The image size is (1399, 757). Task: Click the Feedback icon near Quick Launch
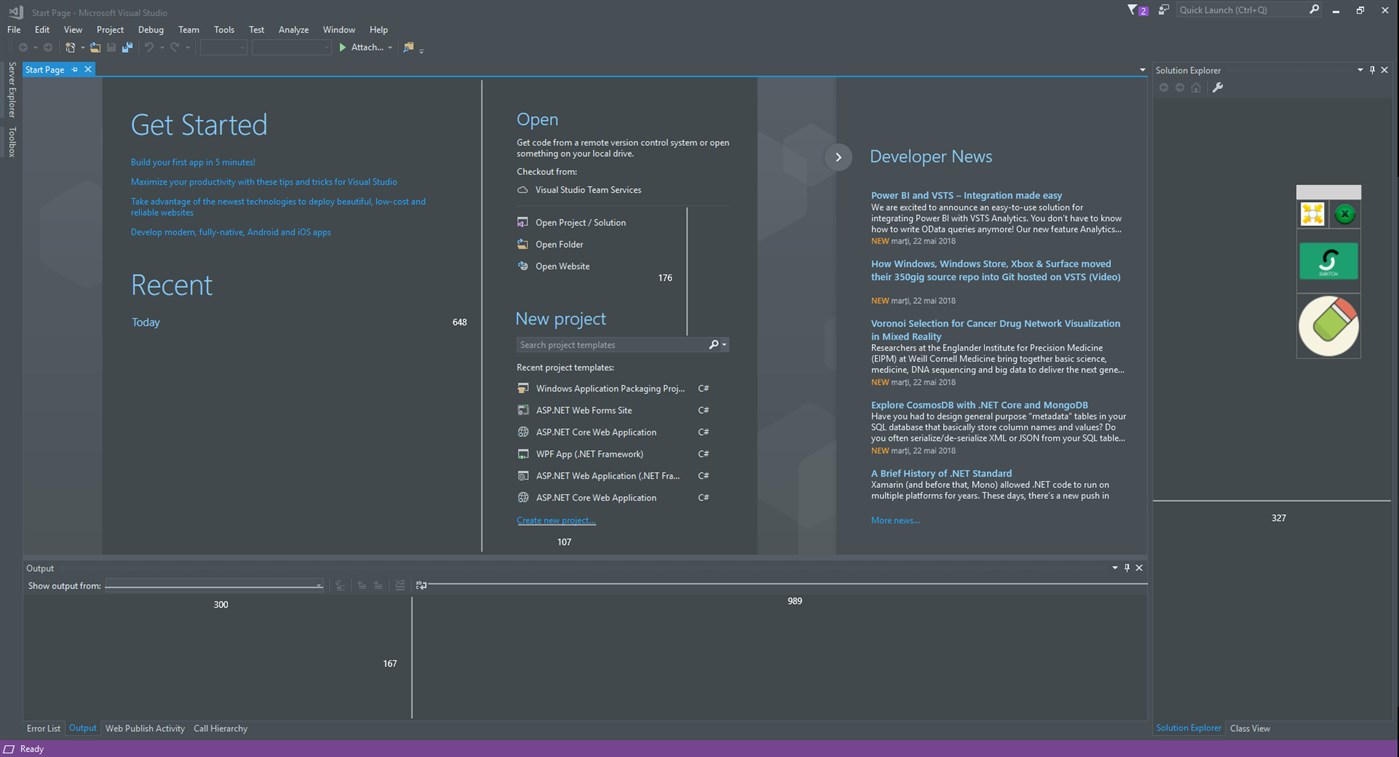tap(1163, 9)
